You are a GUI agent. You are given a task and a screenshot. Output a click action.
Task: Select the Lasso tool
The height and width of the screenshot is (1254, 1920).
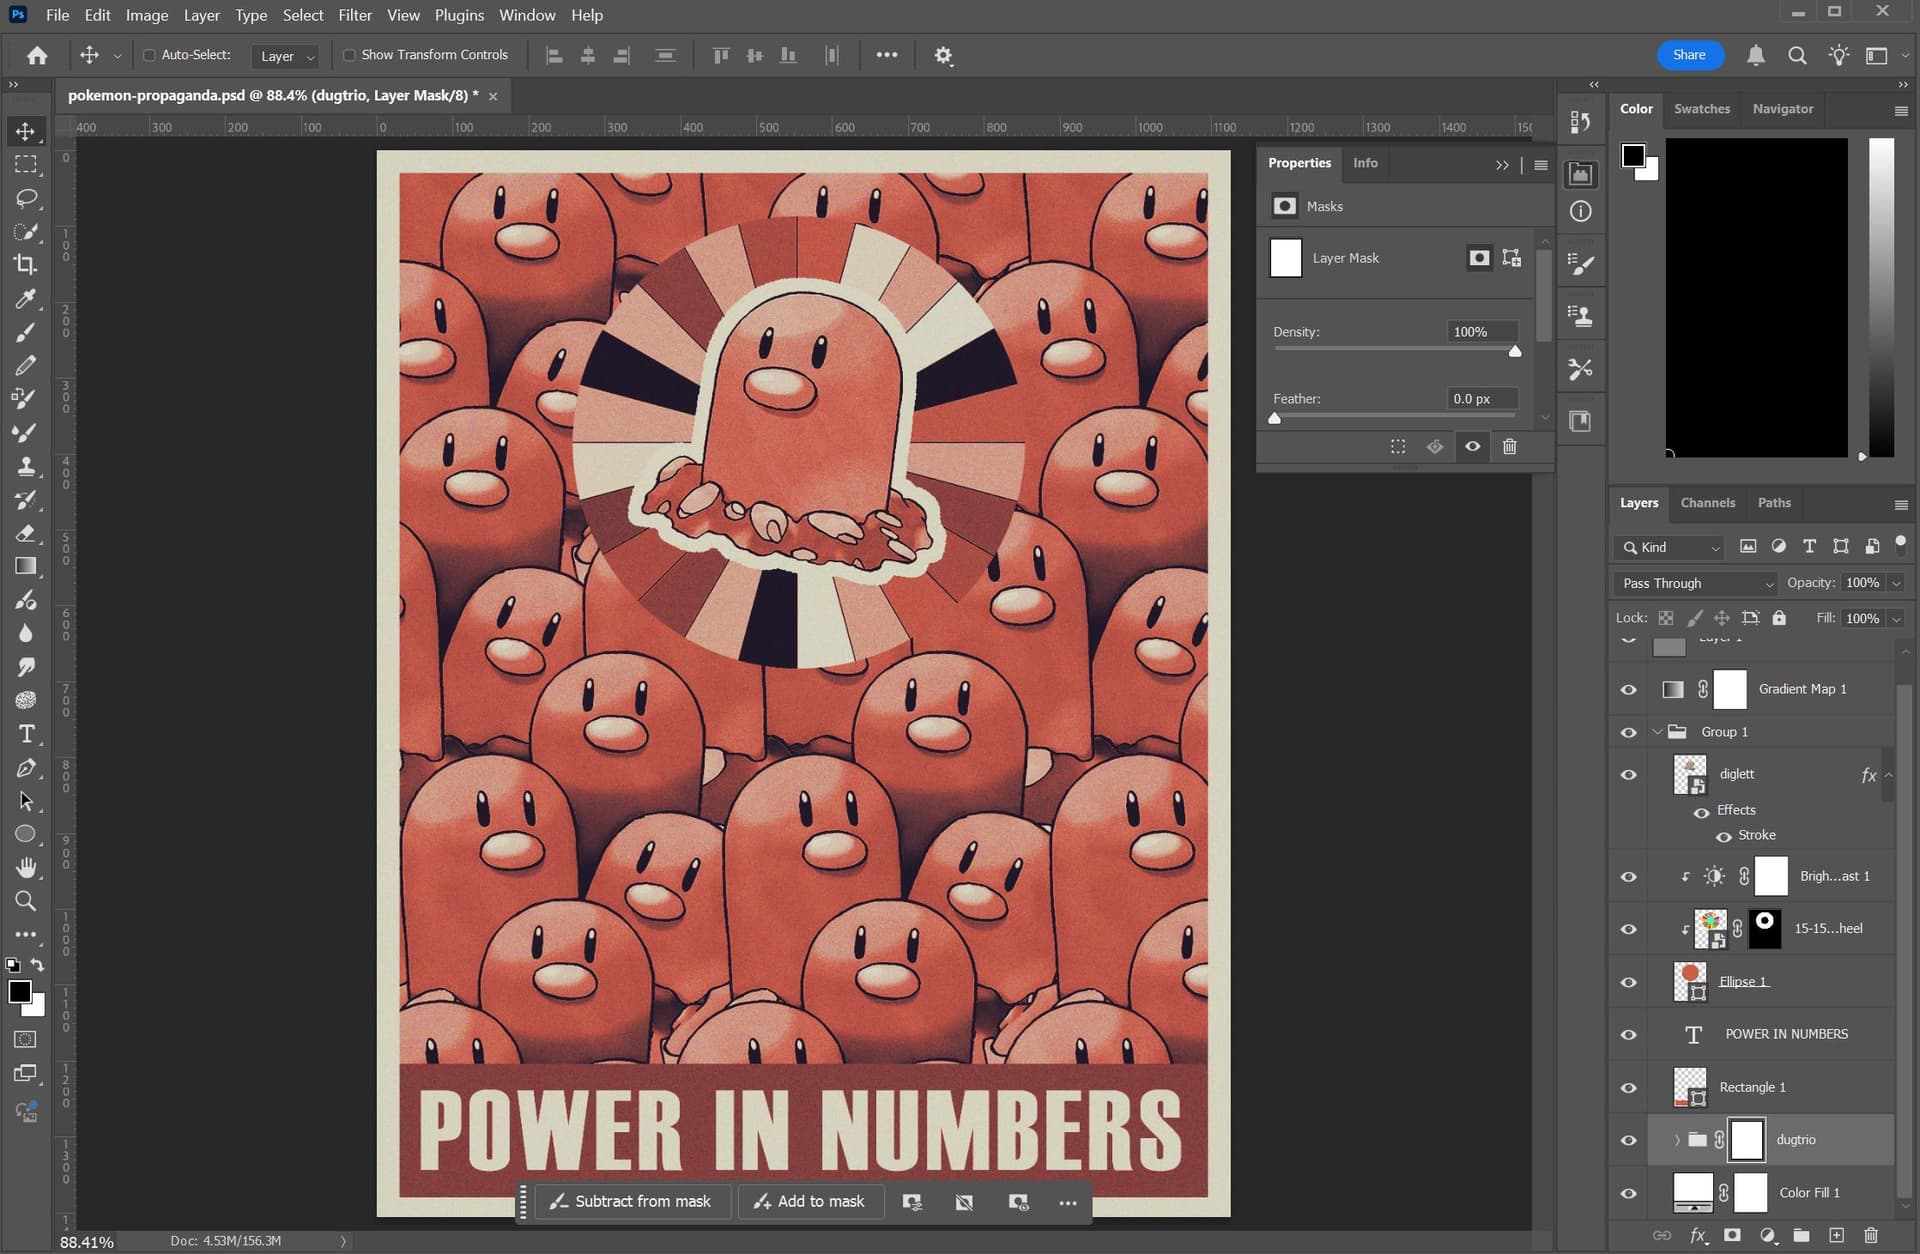(x=26, y=198)
